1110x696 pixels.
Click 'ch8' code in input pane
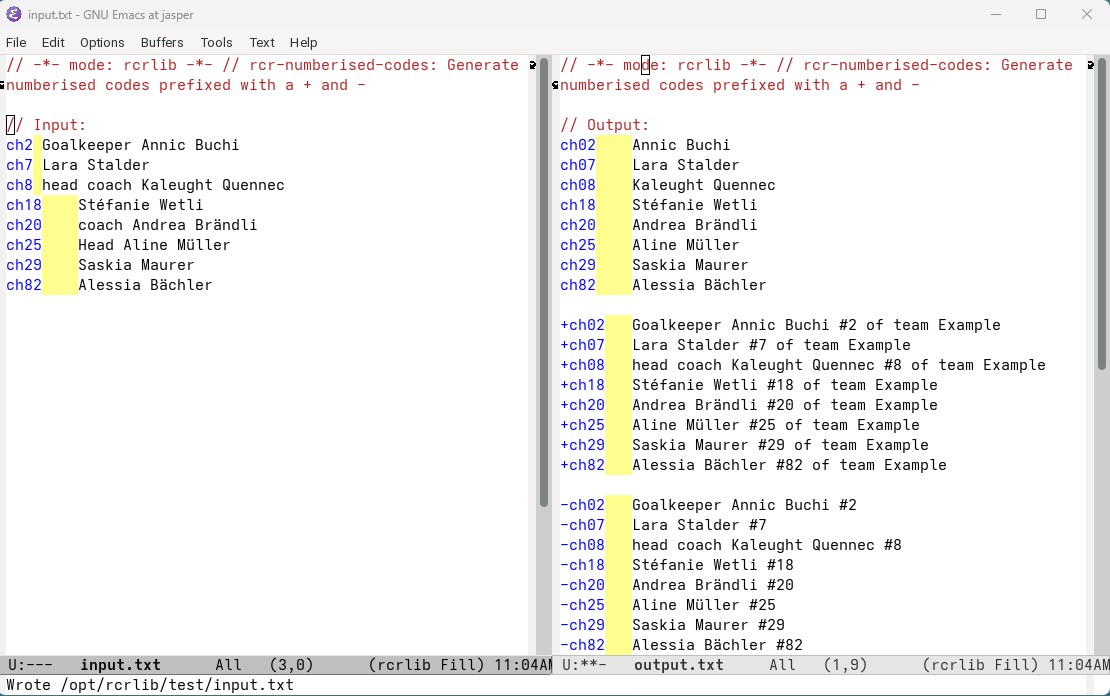pos(20,185)
